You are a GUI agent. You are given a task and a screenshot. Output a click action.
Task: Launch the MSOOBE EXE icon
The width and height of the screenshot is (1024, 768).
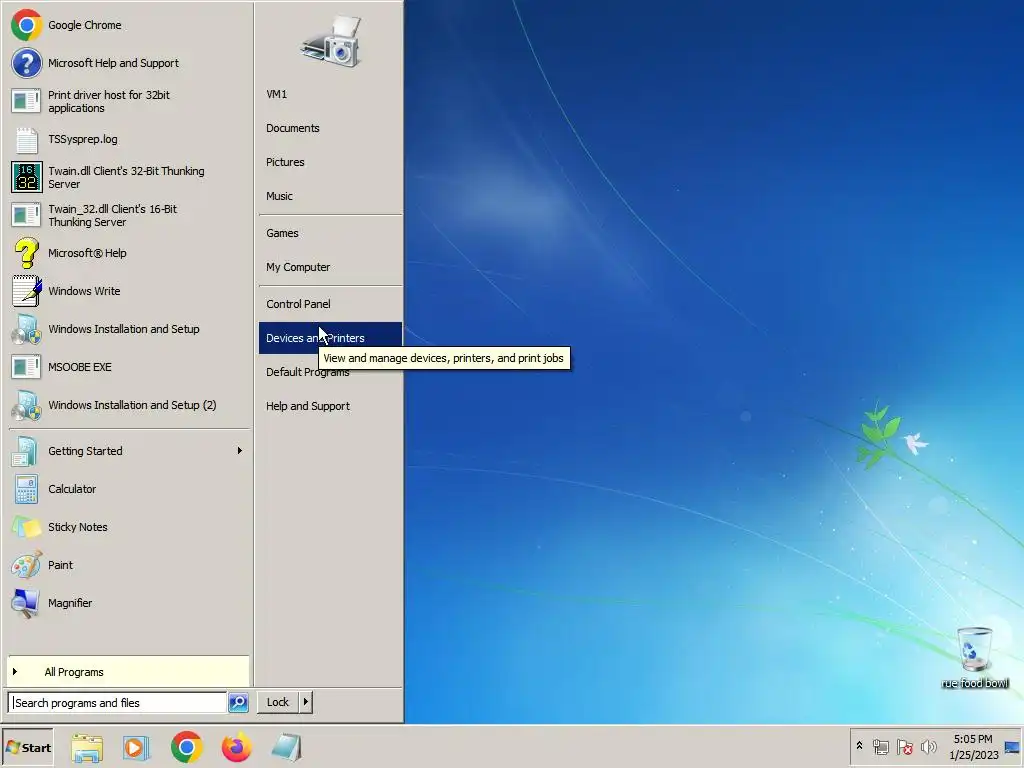27,367
